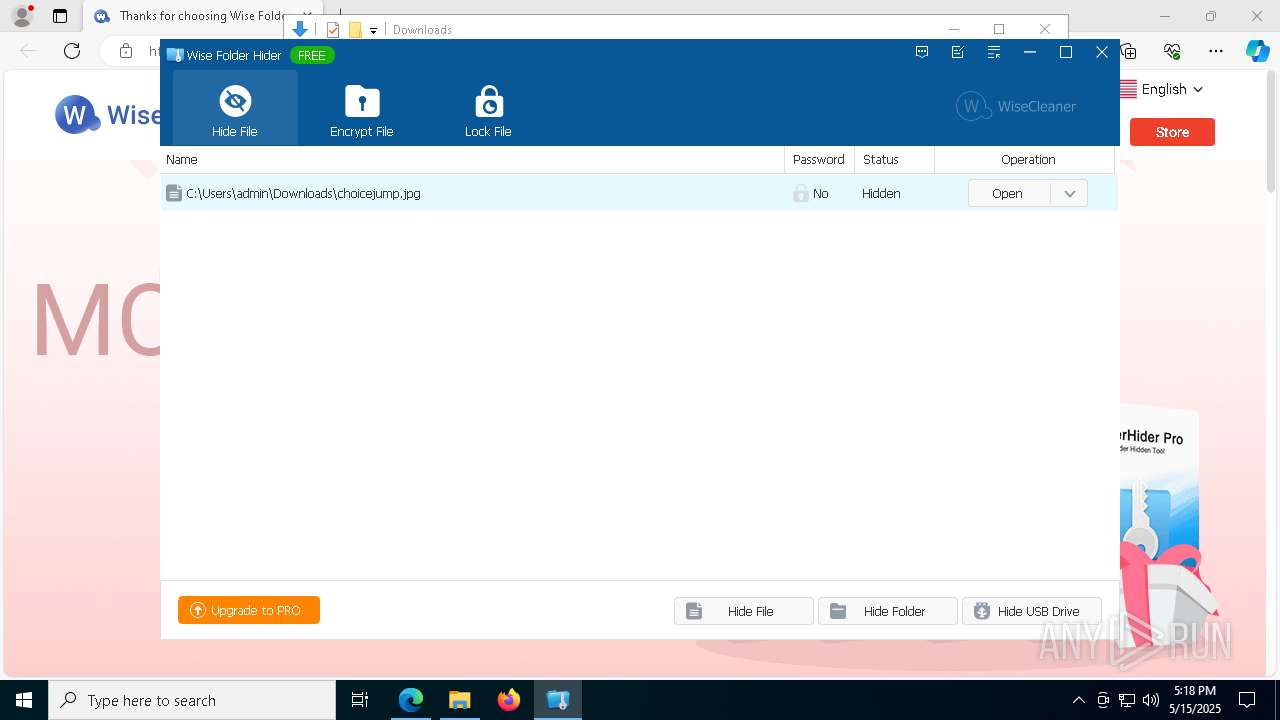1280x720 pixels.
Task: Click the Operation column header
Action: coord(1025,159)
